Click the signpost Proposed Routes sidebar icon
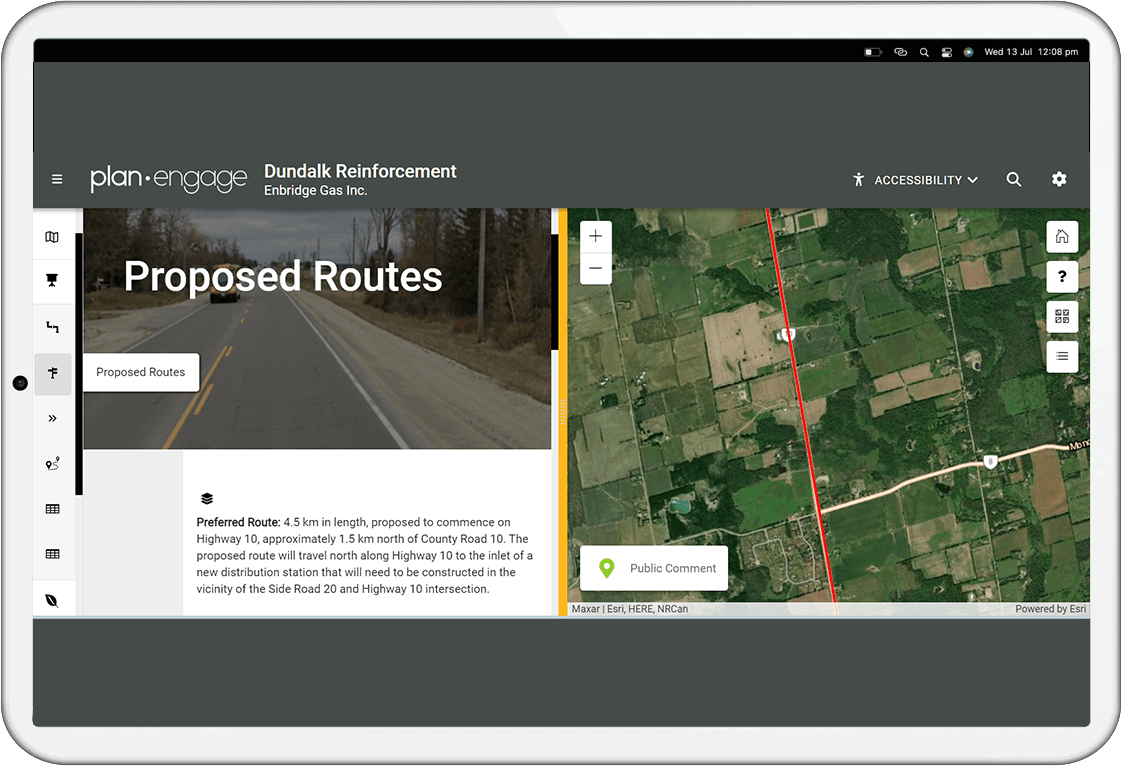 (x=52, y=373)
